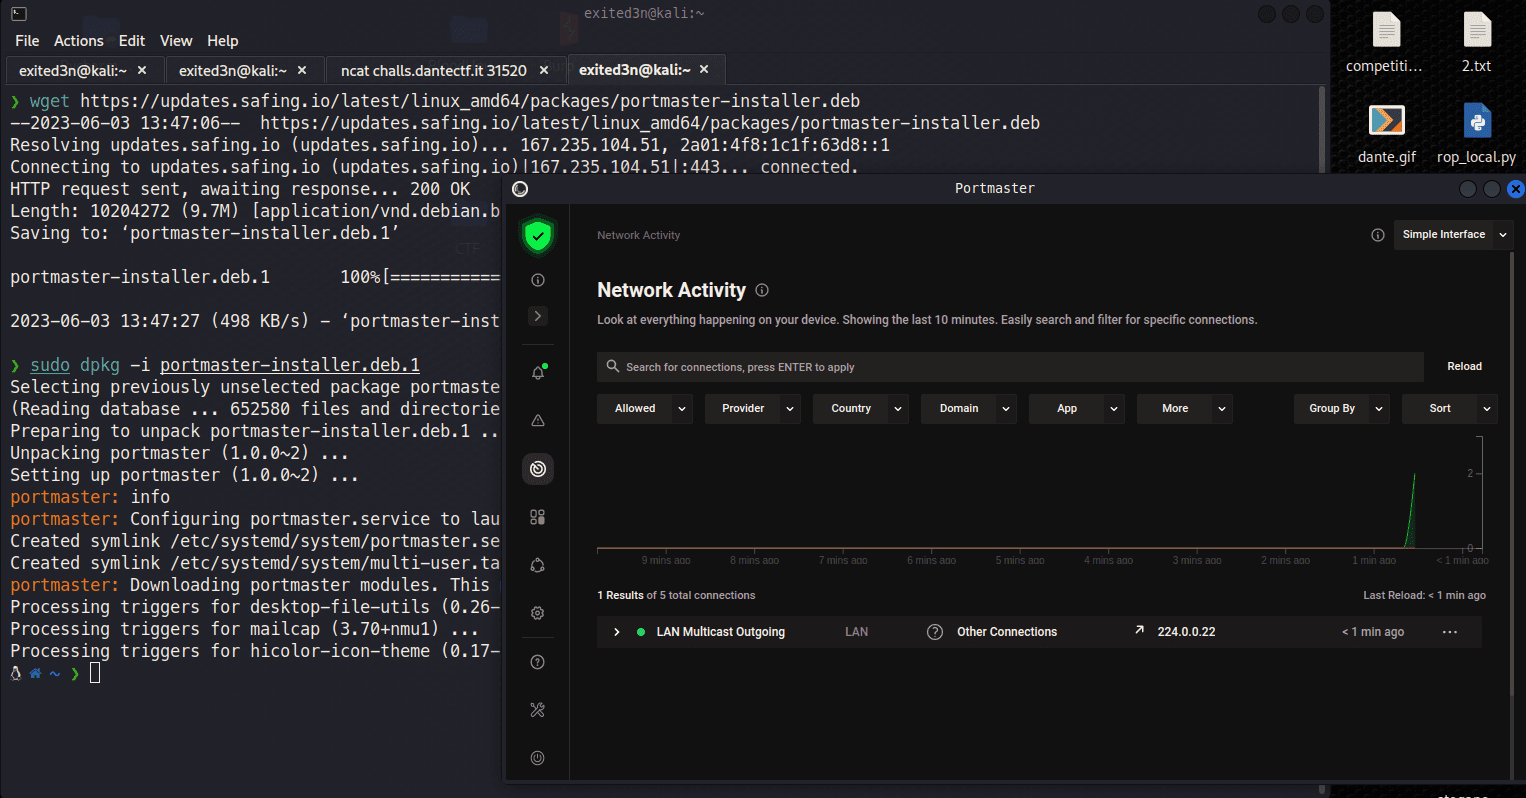Open the notifications bell in sidebar

click(538, 373)
